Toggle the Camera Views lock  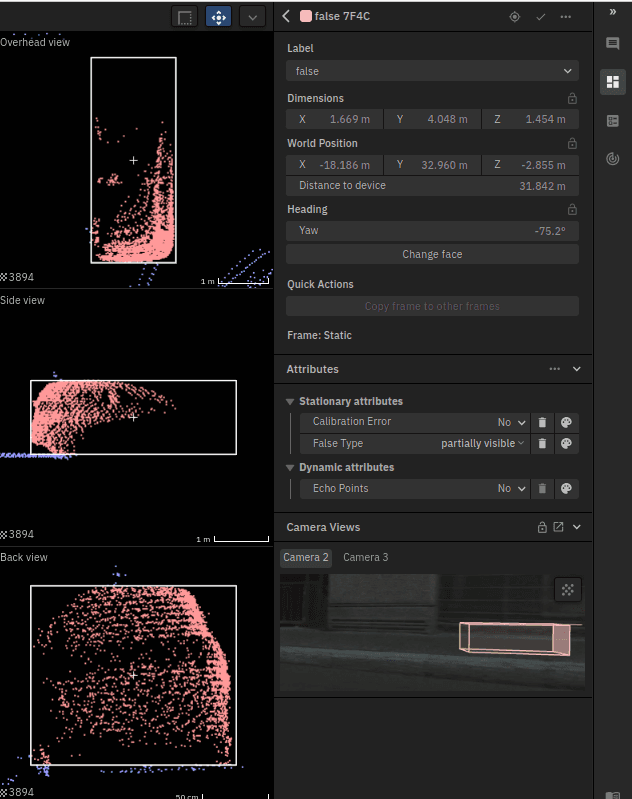542,527
